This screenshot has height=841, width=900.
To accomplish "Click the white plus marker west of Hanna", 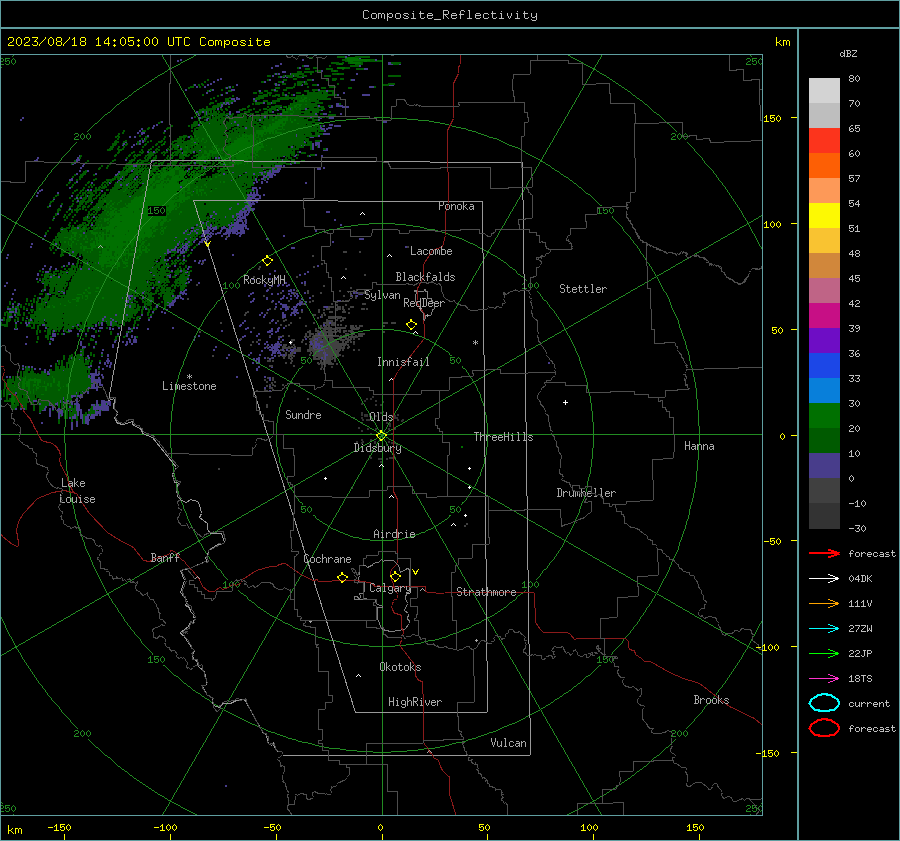I will click(565, 402).
